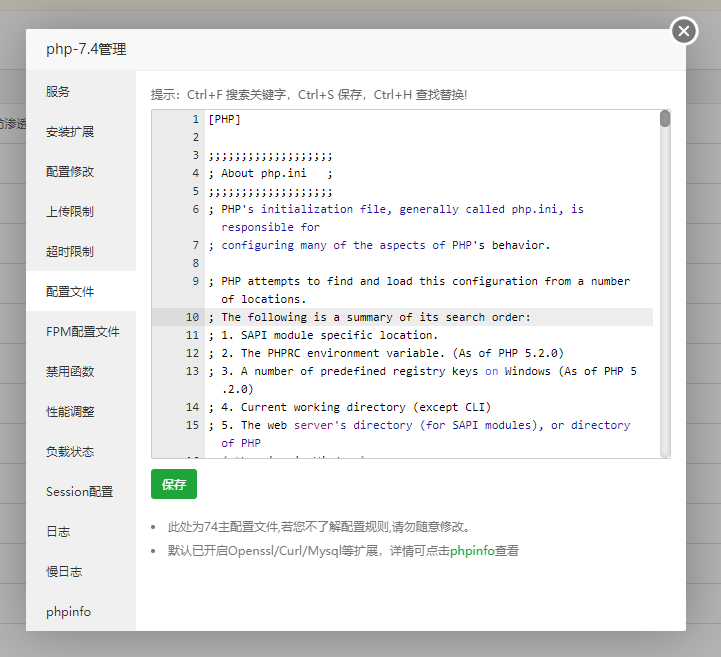The image size is (721, 657).
Task: Open the FPM配置文件 tab
Action: pos(81,331)
